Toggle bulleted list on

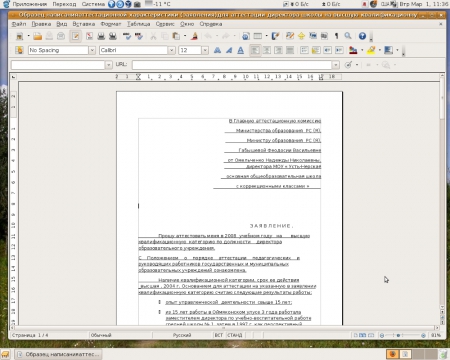coord(316,50)
